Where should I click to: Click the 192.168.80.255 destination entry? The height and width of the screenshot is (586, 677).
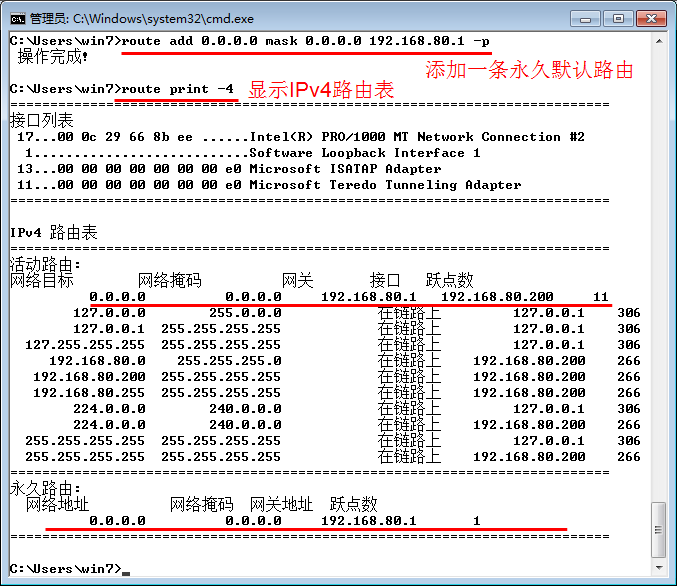click(89, 393)
